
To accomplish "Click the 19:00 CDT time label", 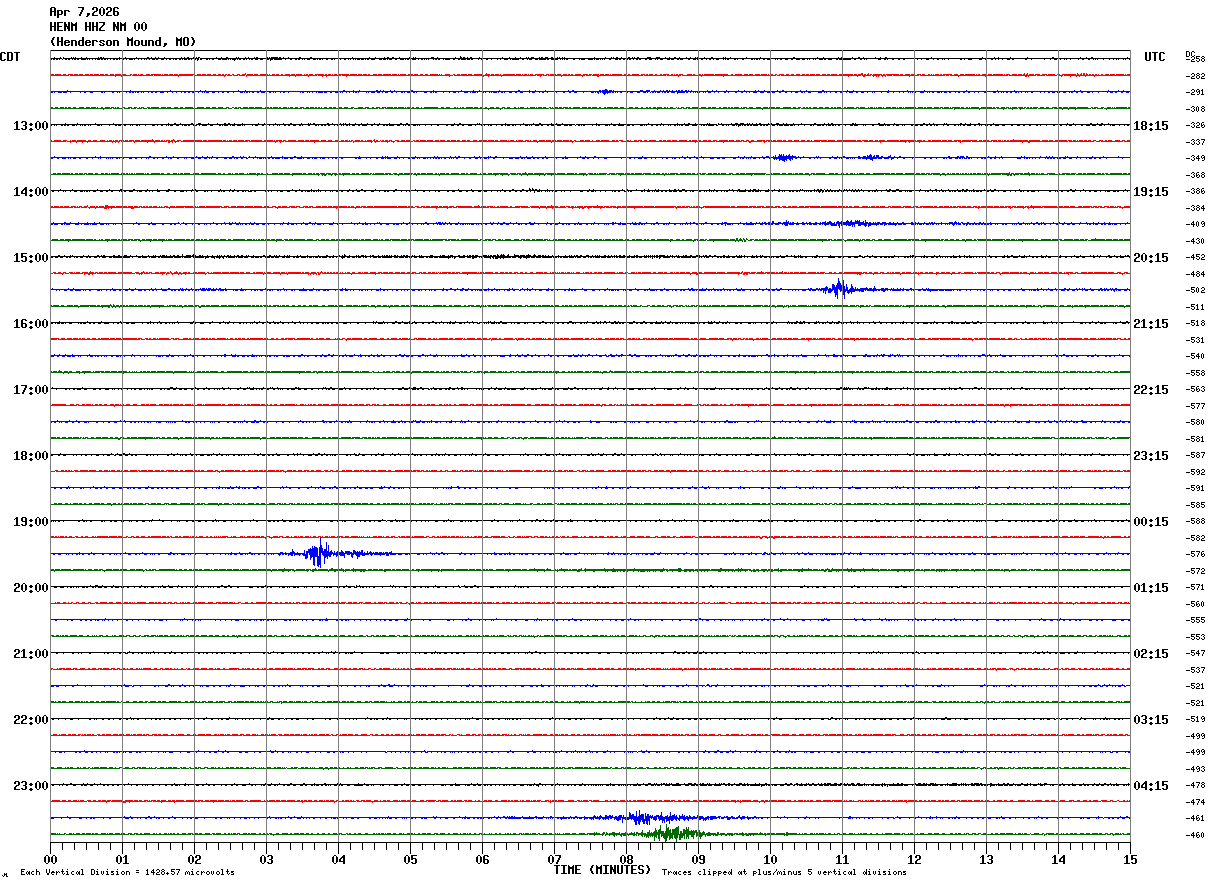I will [x=30, y=521].
